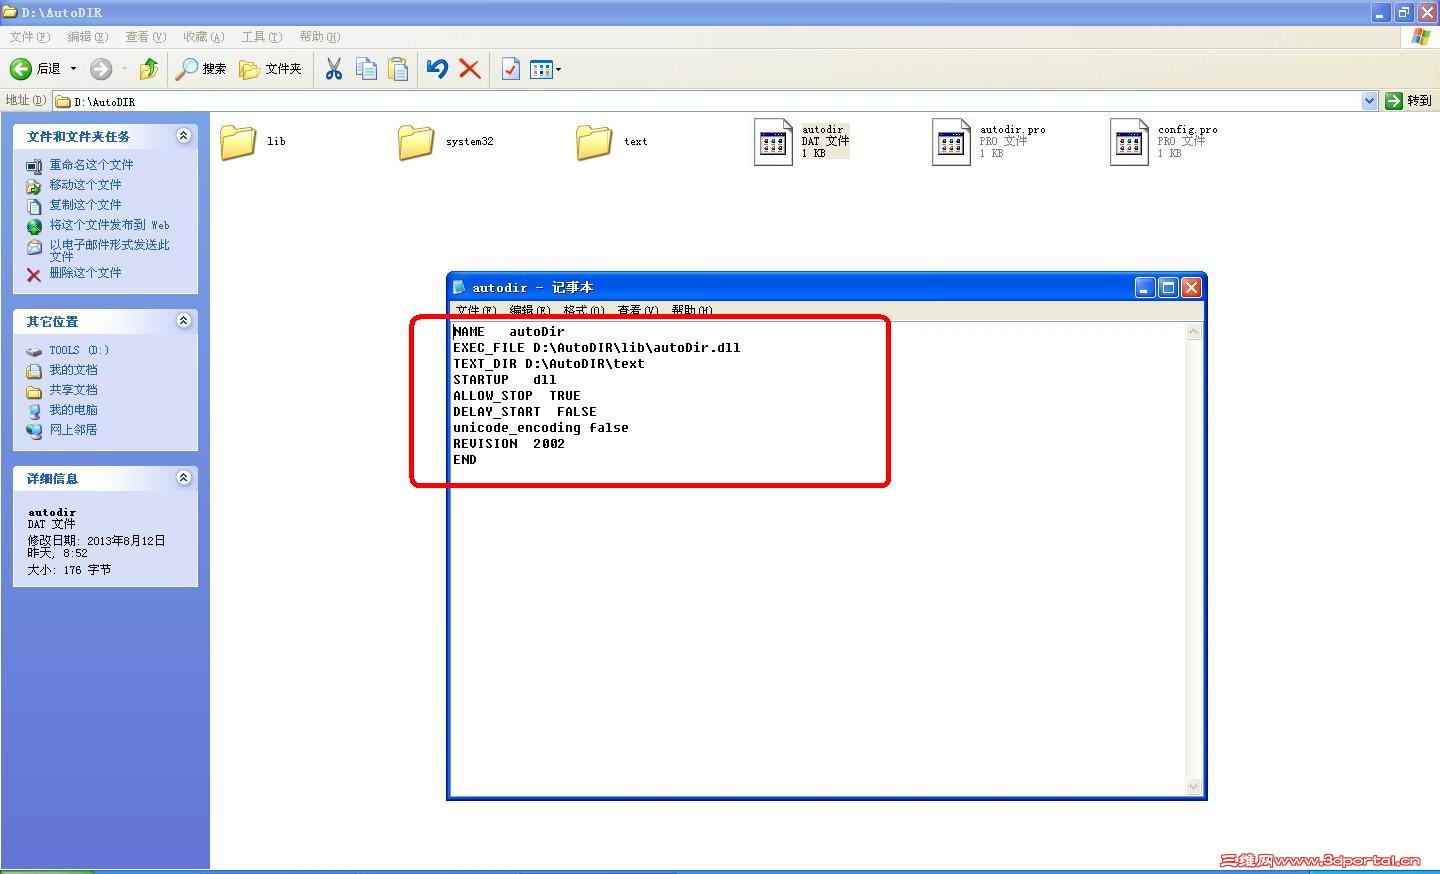Screen dimensions: 1440x874
Task: Open Notepad 帮助(H) menu
Action: pyautogui.click(x=692, y=310)
